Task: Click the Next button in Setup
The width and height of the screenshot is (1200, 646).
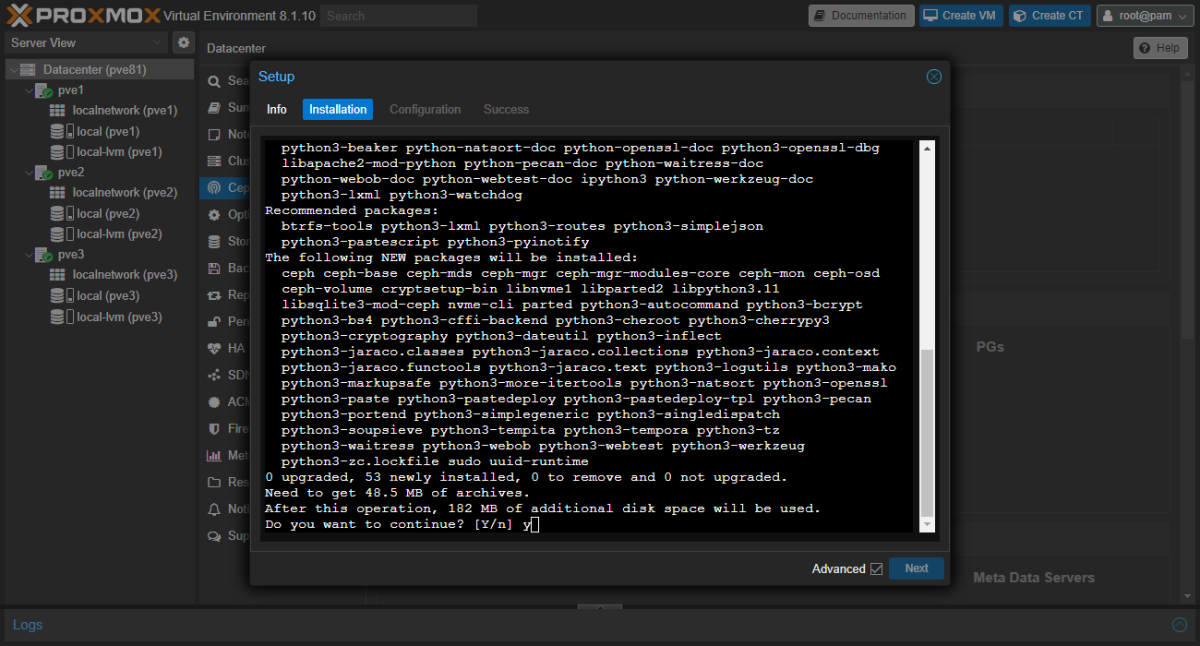Action: (x=916, y=568)
